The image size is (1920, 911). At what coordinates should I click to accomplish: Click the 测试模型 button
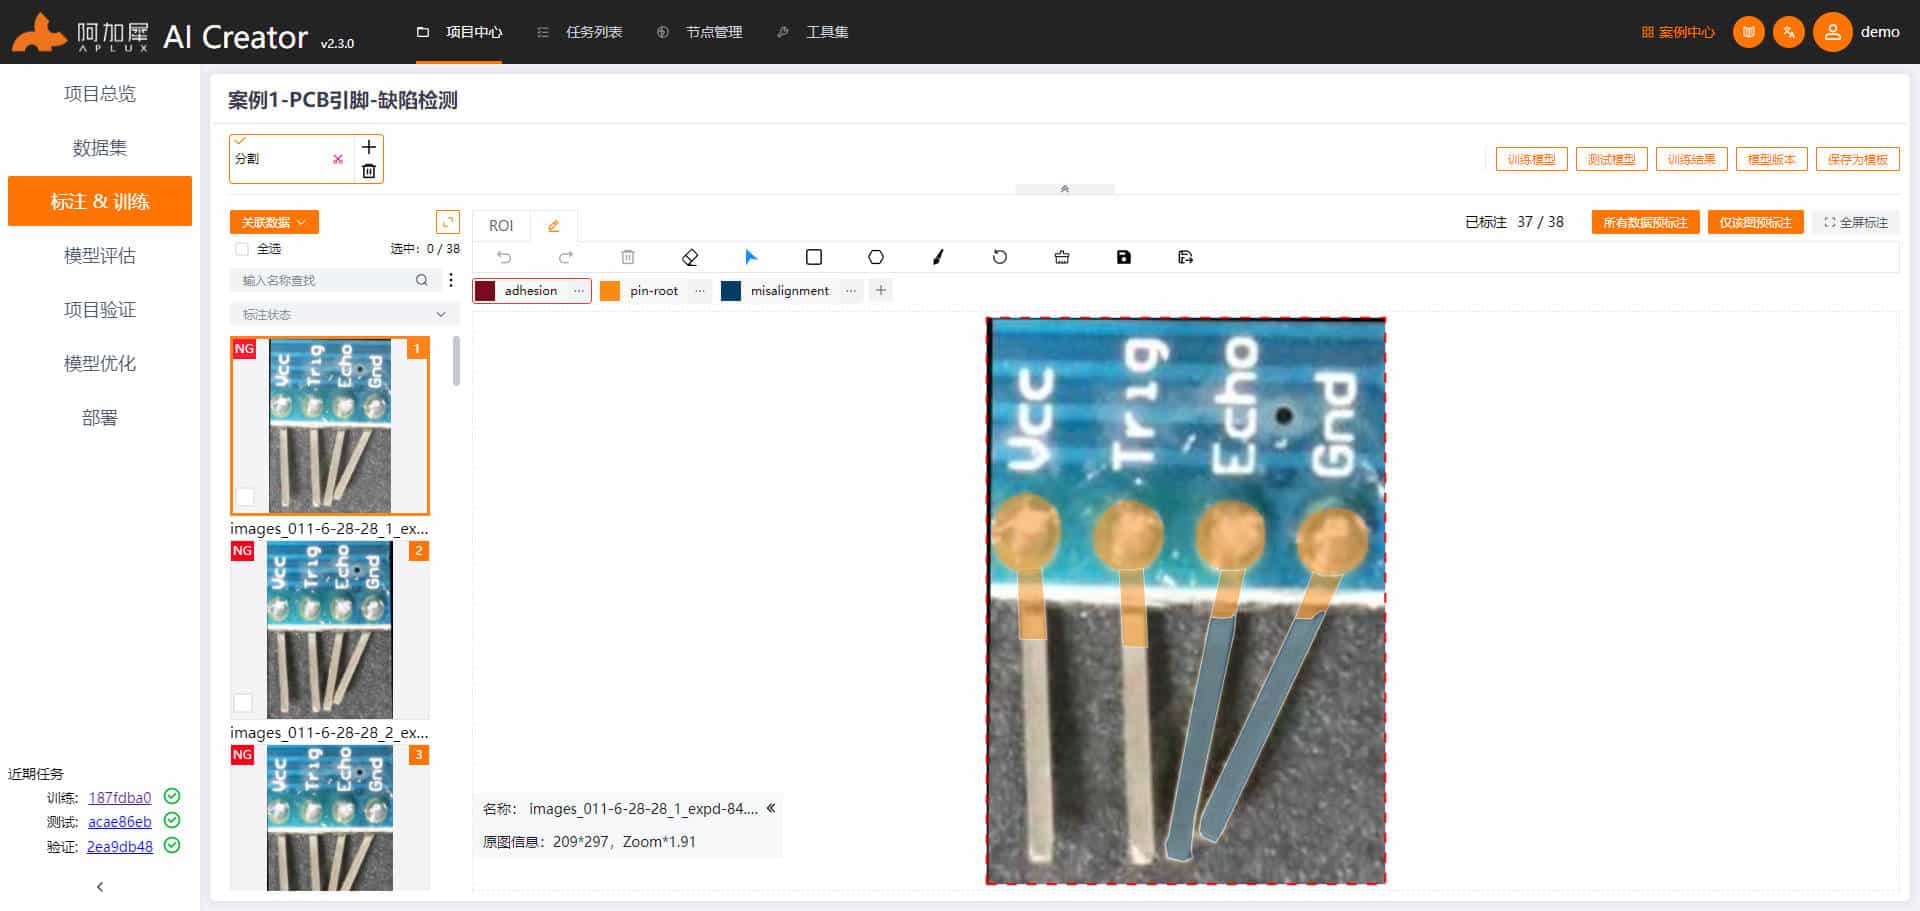click(x=1611, y=159)
